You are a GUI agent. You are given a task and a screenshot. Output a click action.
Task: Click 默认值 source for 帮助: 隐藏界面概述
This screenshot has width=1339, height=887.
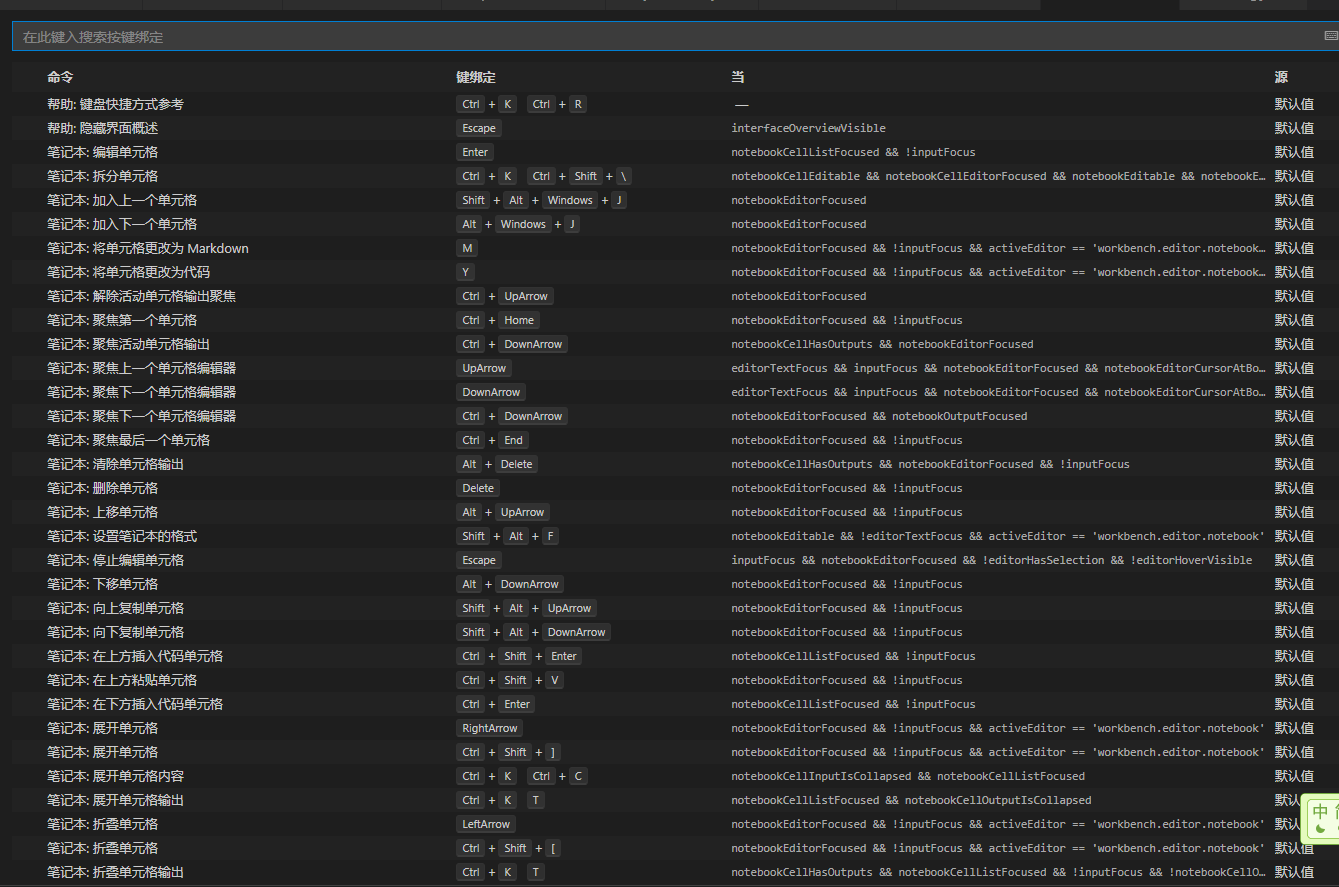tap(1293, 127)
